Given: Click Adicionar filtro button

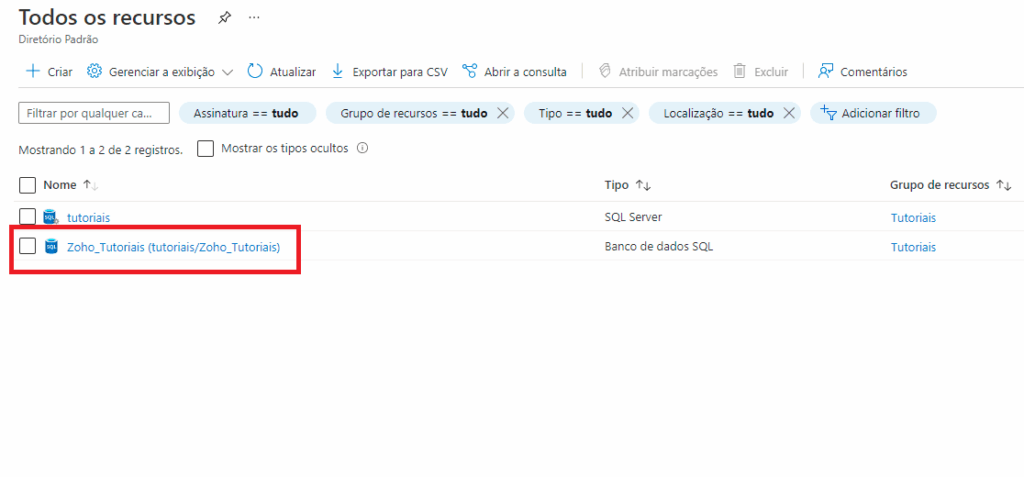Looking at the screenshot, I should (x=873, y=113).
